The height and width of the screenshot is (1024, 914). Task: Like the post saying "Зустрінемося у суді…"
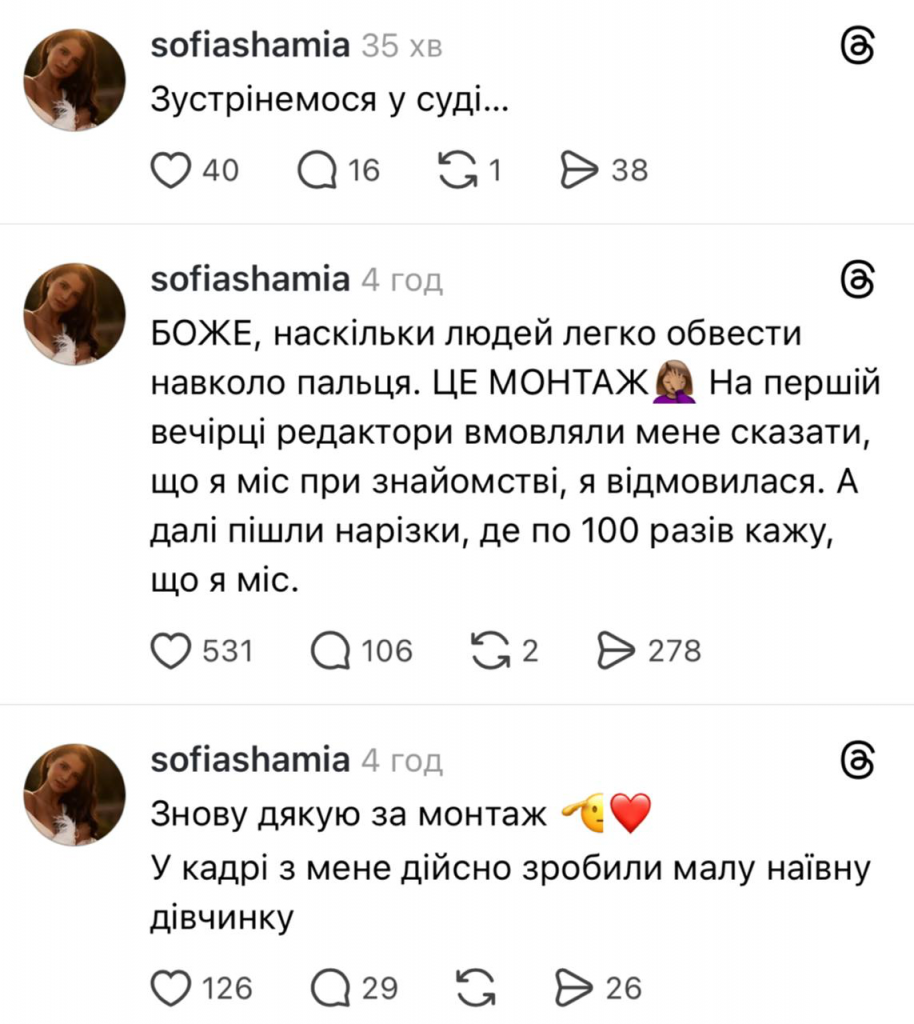173,170
